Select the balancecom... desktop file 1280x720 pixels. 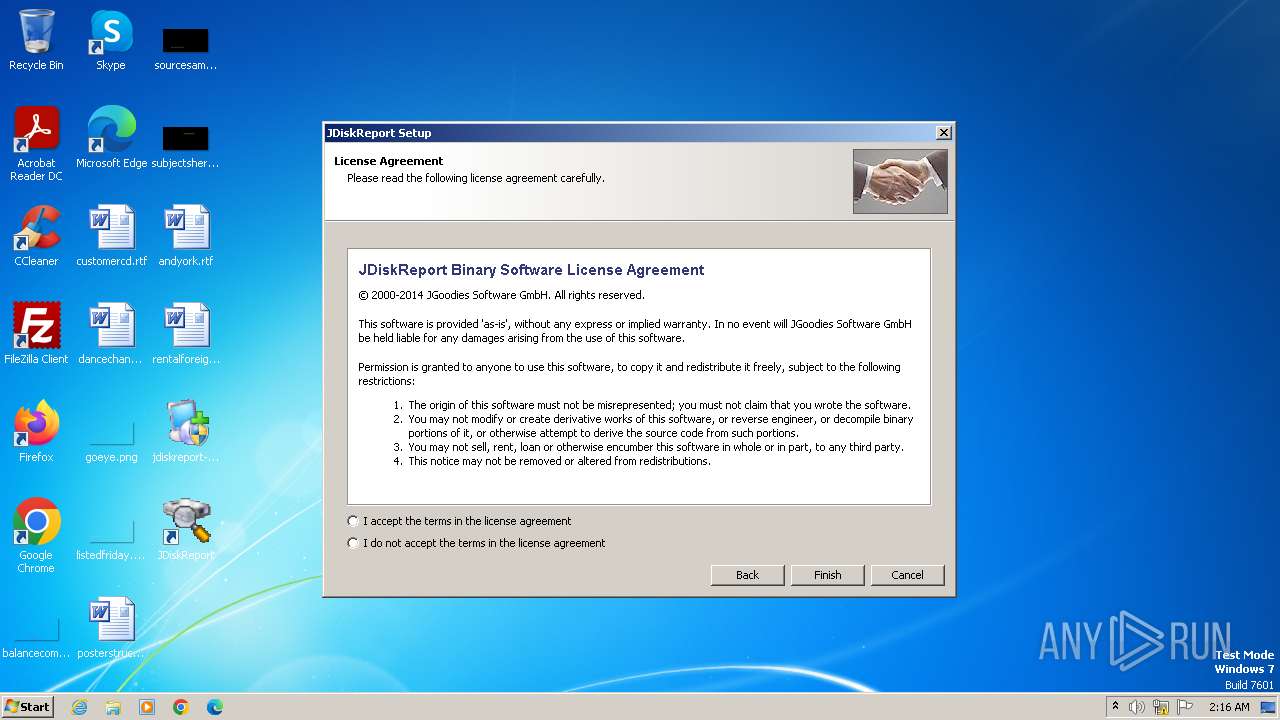pos(37,636)
